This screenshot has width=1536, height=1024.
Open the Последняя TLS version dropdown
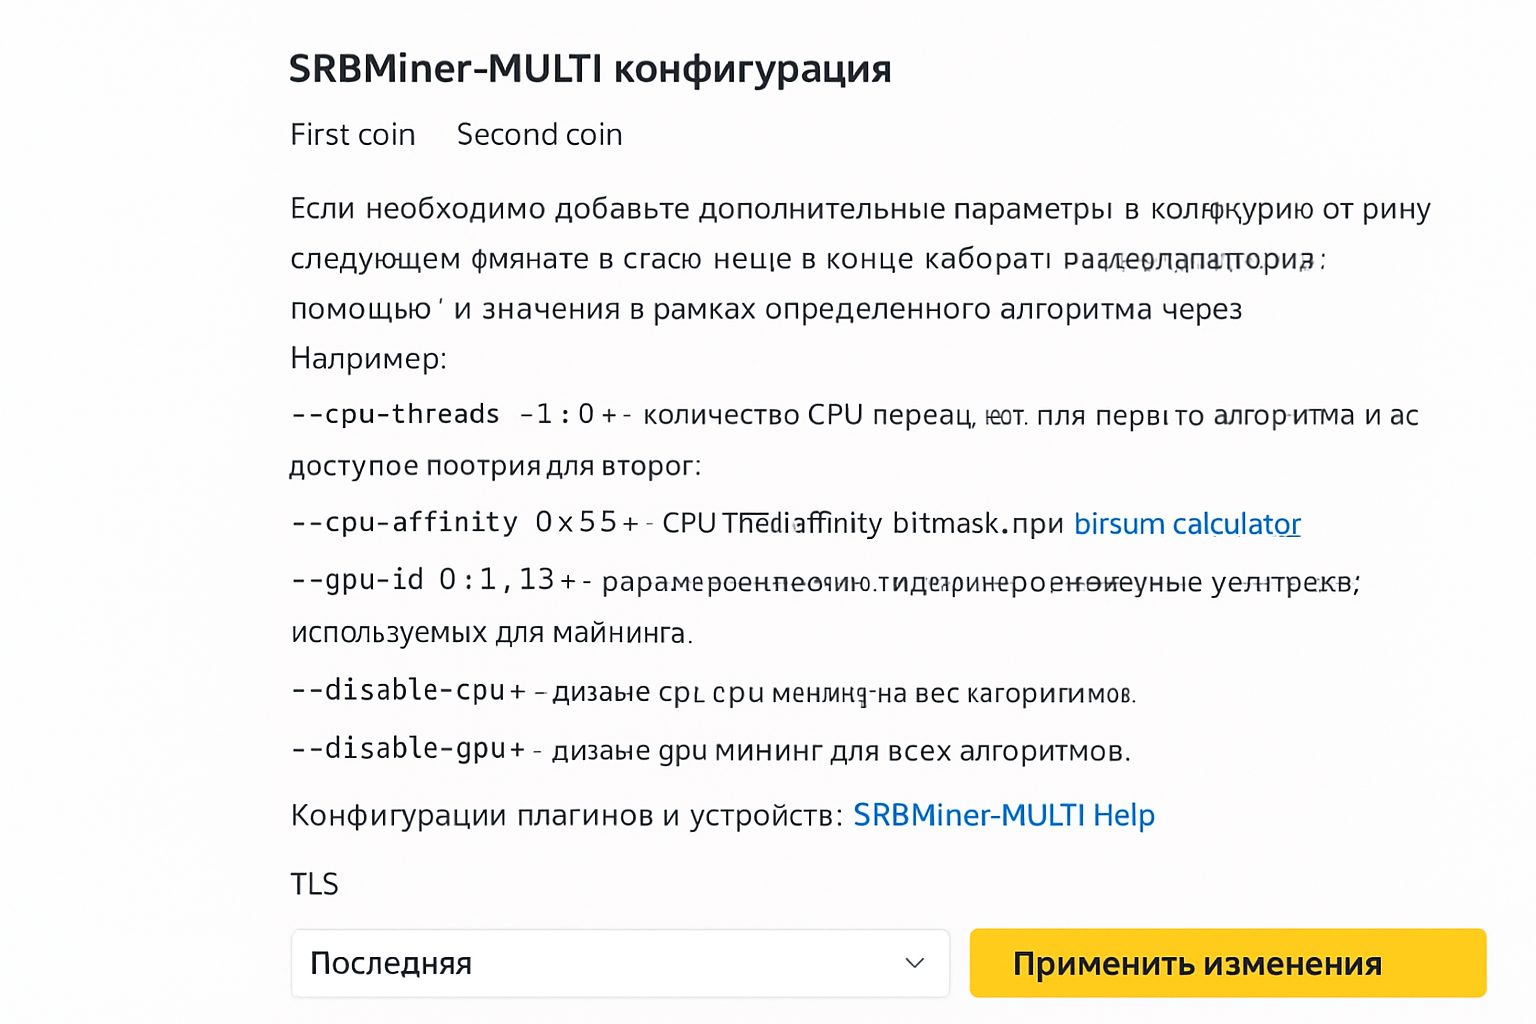pyautogui.click(x=619, y=962)
